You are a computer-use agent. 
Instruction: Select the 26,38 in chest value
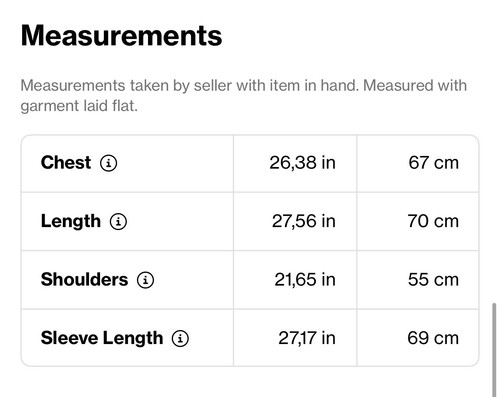[x=302, y=163]
